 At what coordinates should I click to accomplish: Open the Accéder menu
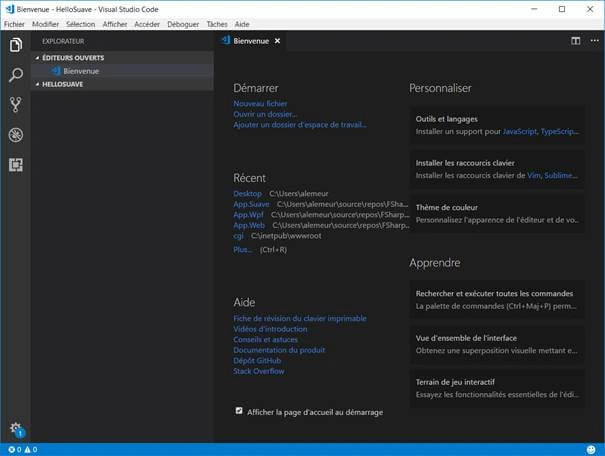(147, 24)
